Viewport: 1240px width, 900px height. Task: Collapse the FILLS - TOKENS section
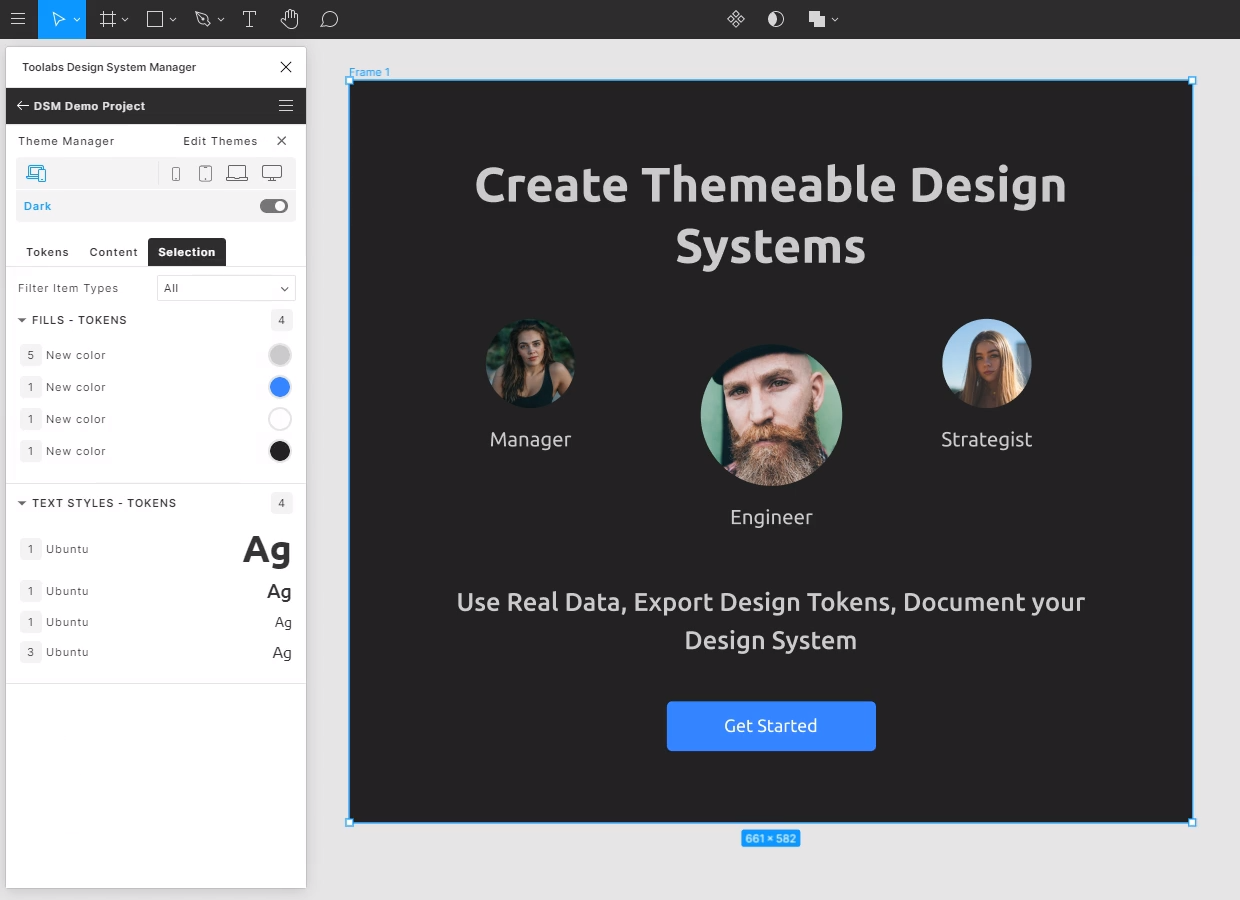[22, 320]
